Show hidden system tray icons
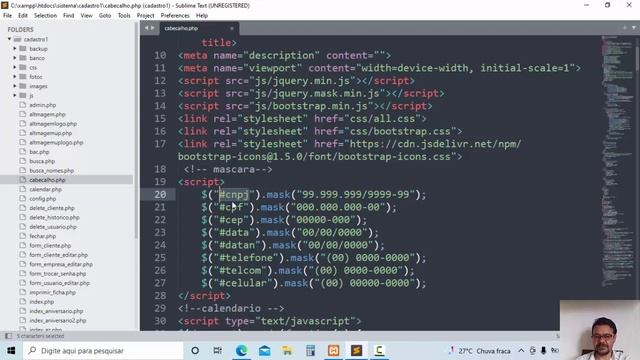The image size is (640, 360). [521, 350]
